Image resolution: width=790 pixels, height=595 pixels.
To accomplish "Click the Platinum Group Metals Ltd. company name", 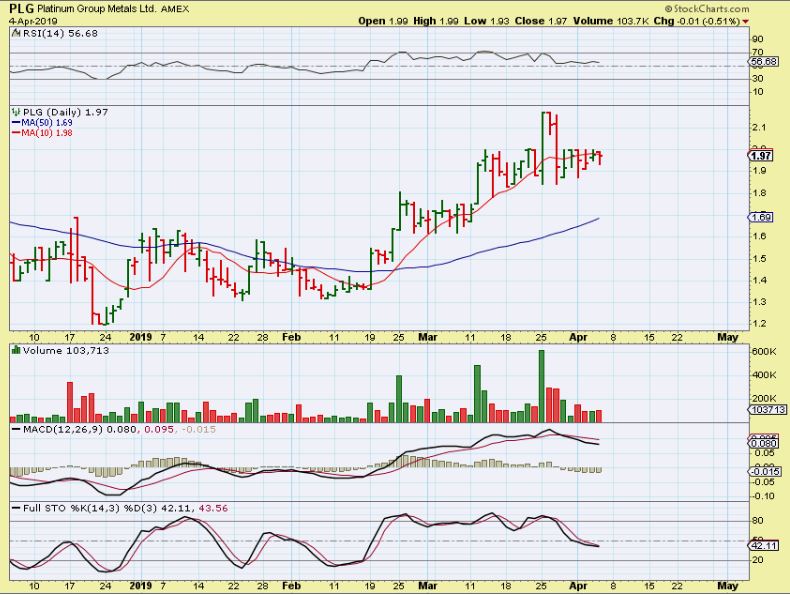I will point(97,9).
